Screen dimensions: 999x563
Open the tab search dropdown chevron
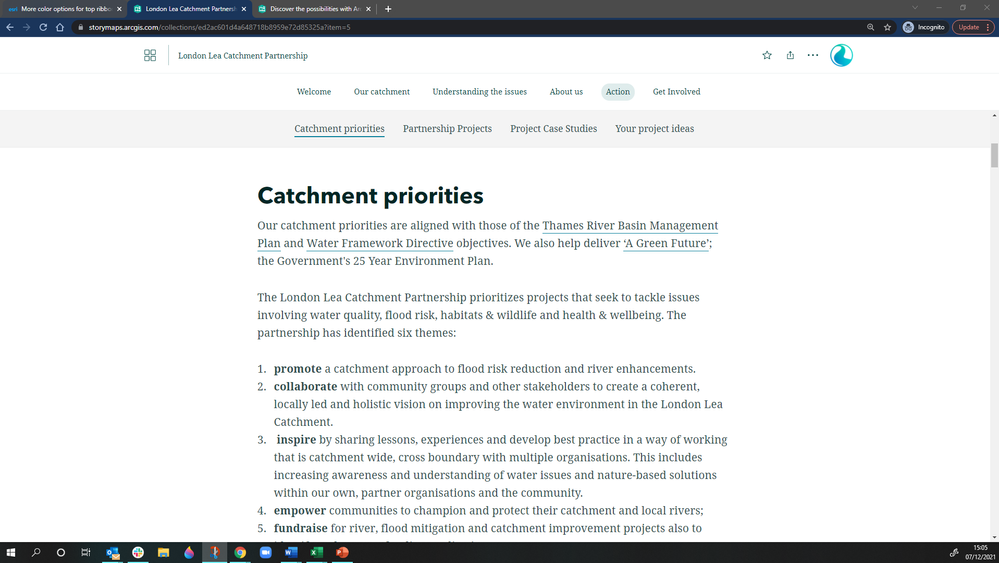coord(915,8)
